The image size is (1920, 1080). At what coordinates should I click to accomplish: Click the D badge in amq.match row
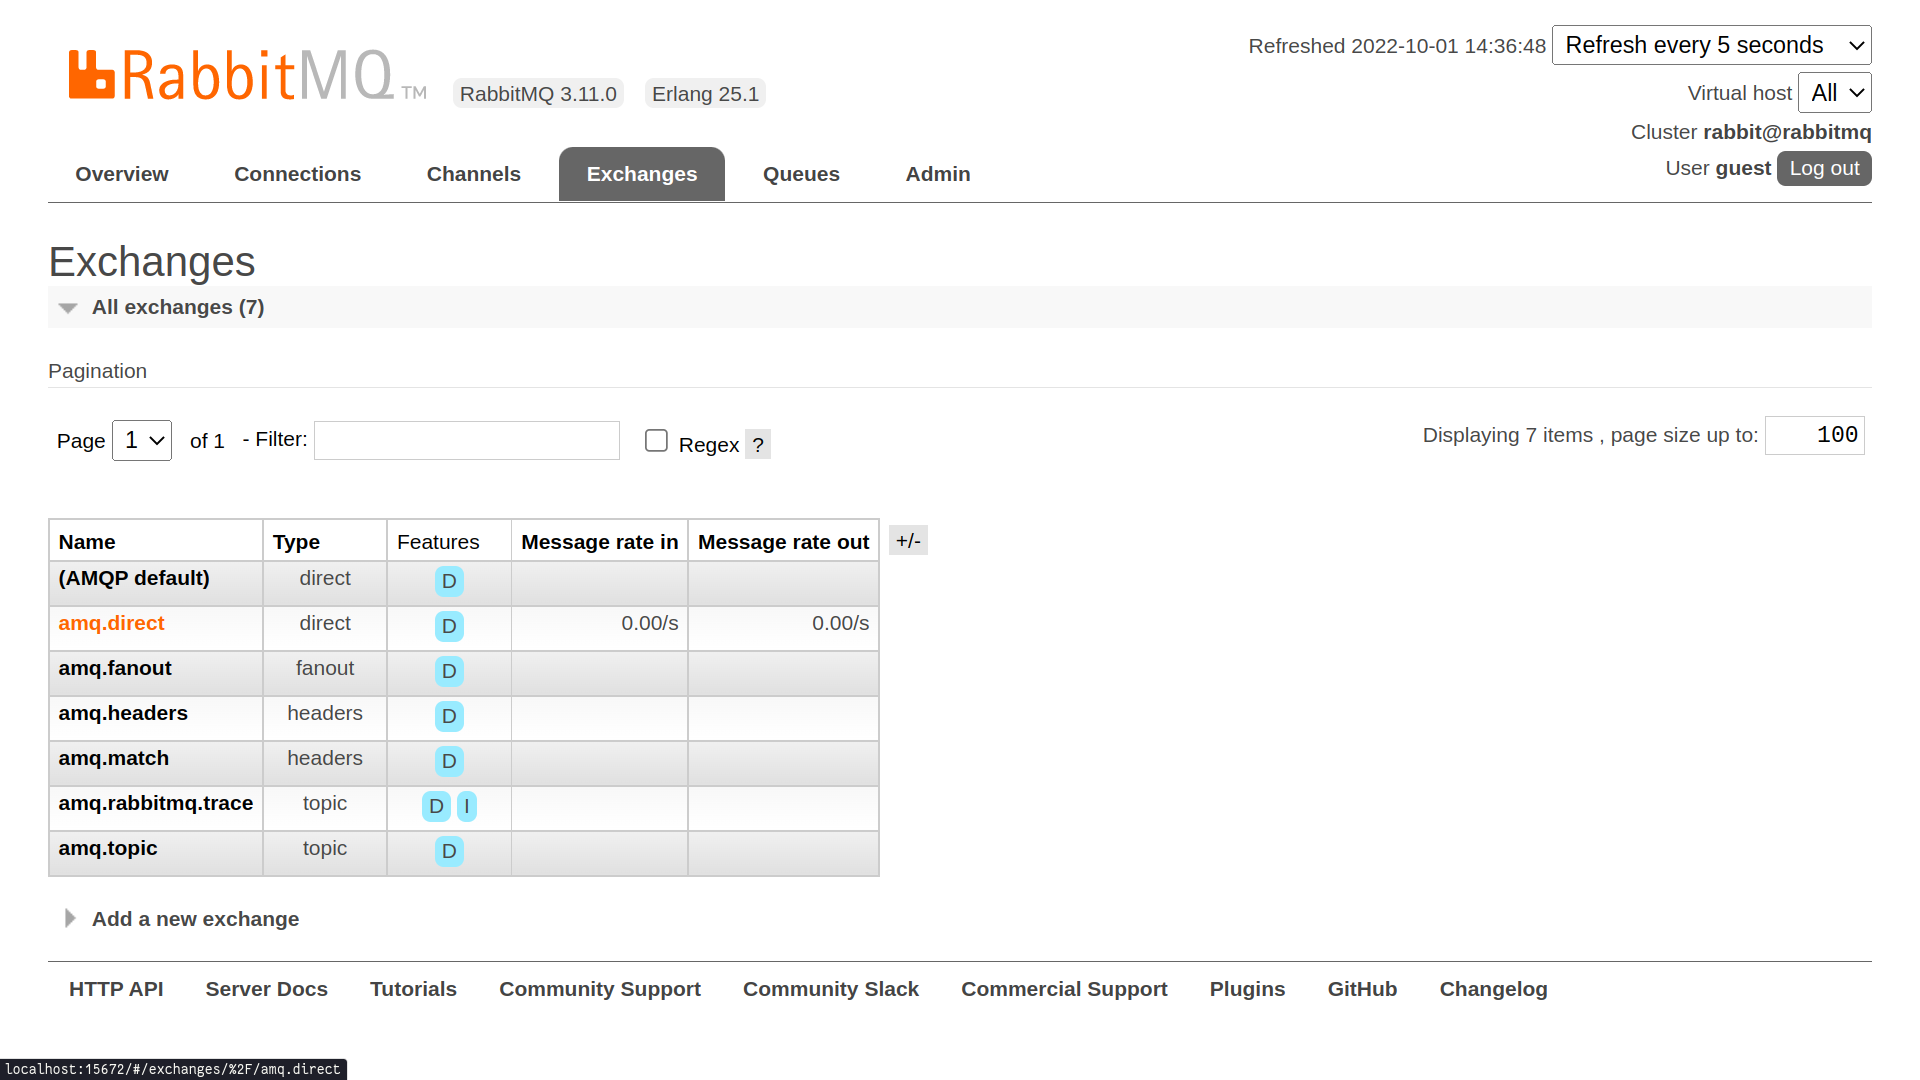click(449, 761)
